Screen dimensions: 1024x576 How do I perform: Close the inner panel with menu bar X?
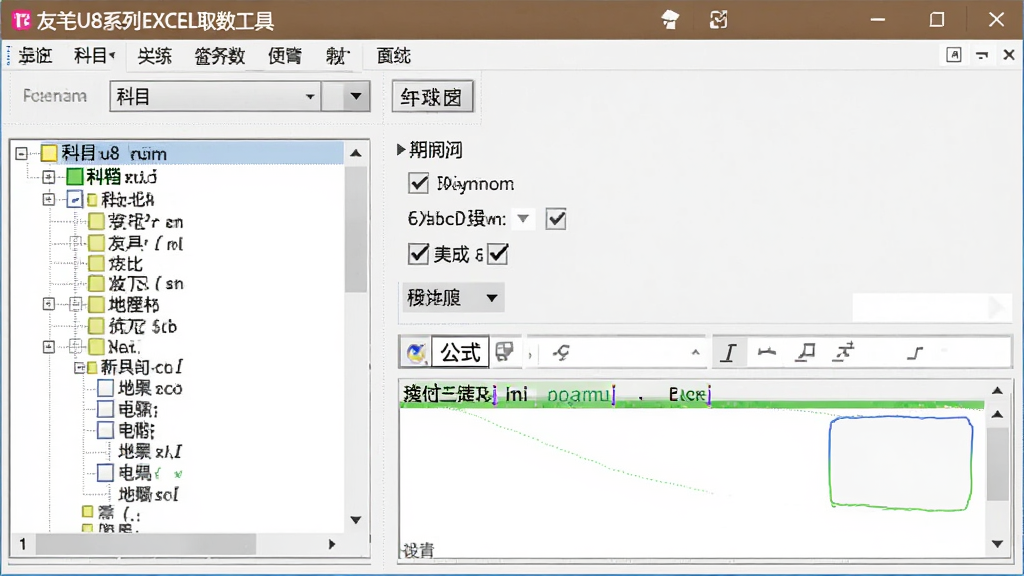[1009, 55]
